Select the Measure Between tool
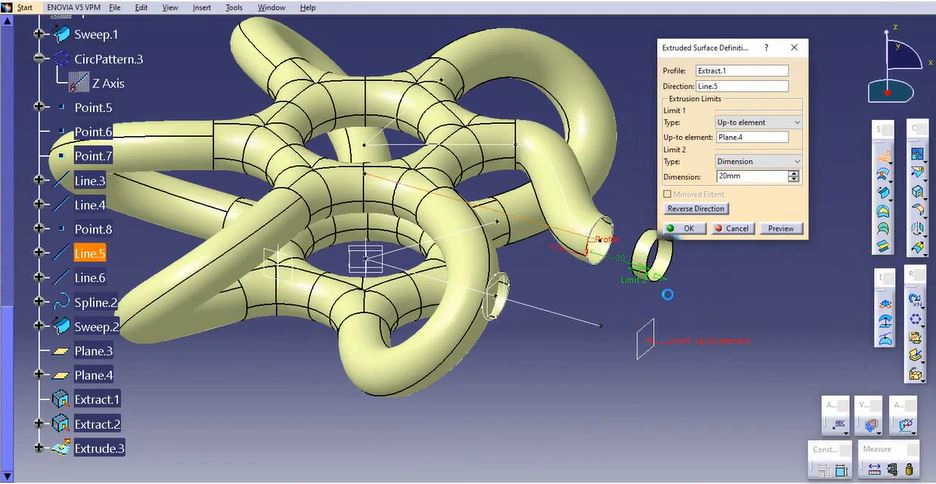Image resolution: width=936 pixels, height=484 pixels. click(875, 469)
